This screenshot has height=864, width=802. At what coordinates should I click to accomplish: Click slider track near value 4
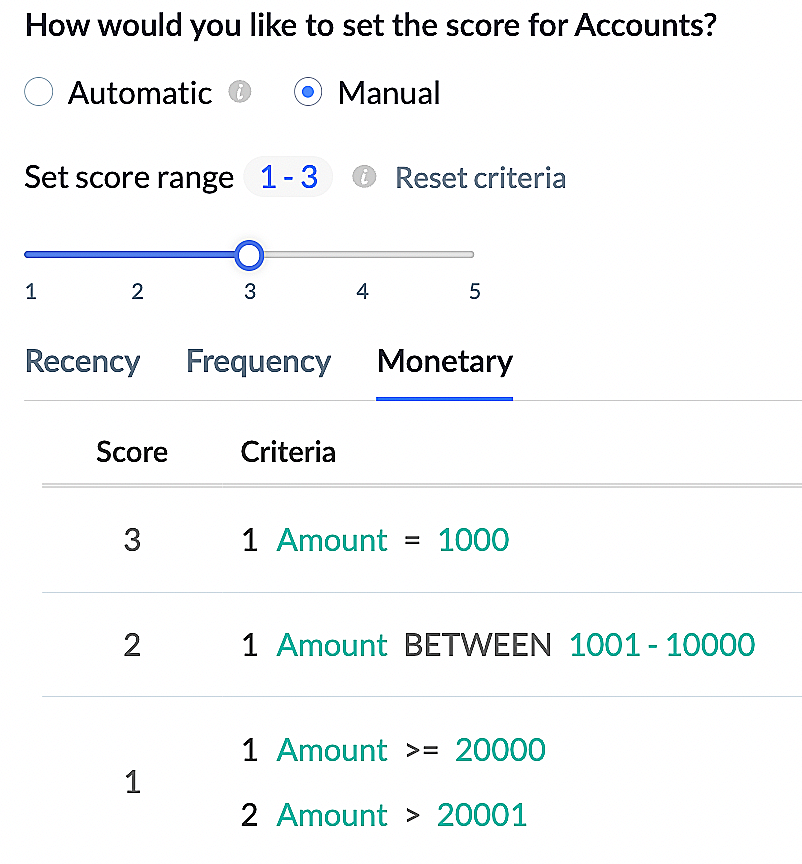click(x=362, y=255)
